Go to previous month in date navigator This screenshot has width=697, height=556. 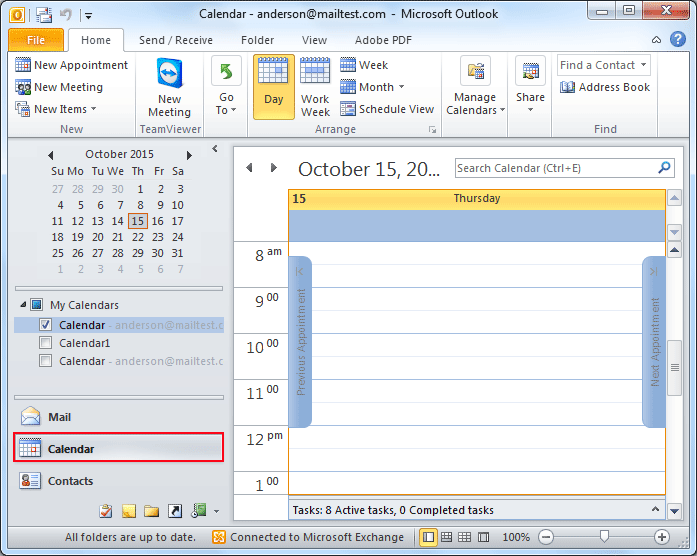(x=51, y=155)
